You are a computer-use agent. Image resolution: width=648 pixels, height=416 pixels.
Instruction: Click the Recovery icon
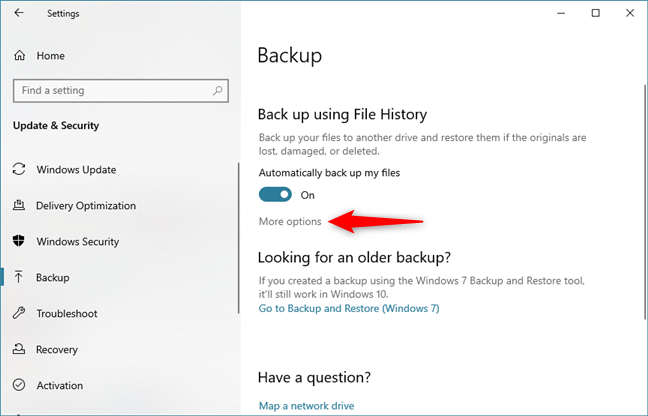click(19, 349)
